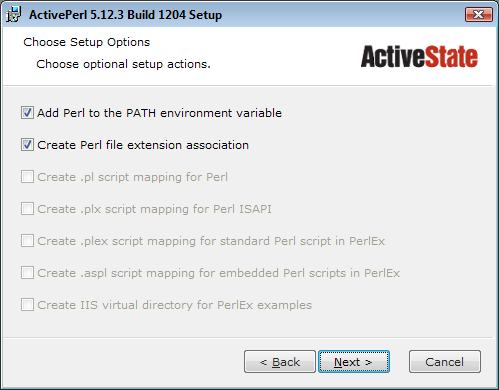Cancel the ActivePerl installation
499x390 pixels.
(445, 362)
